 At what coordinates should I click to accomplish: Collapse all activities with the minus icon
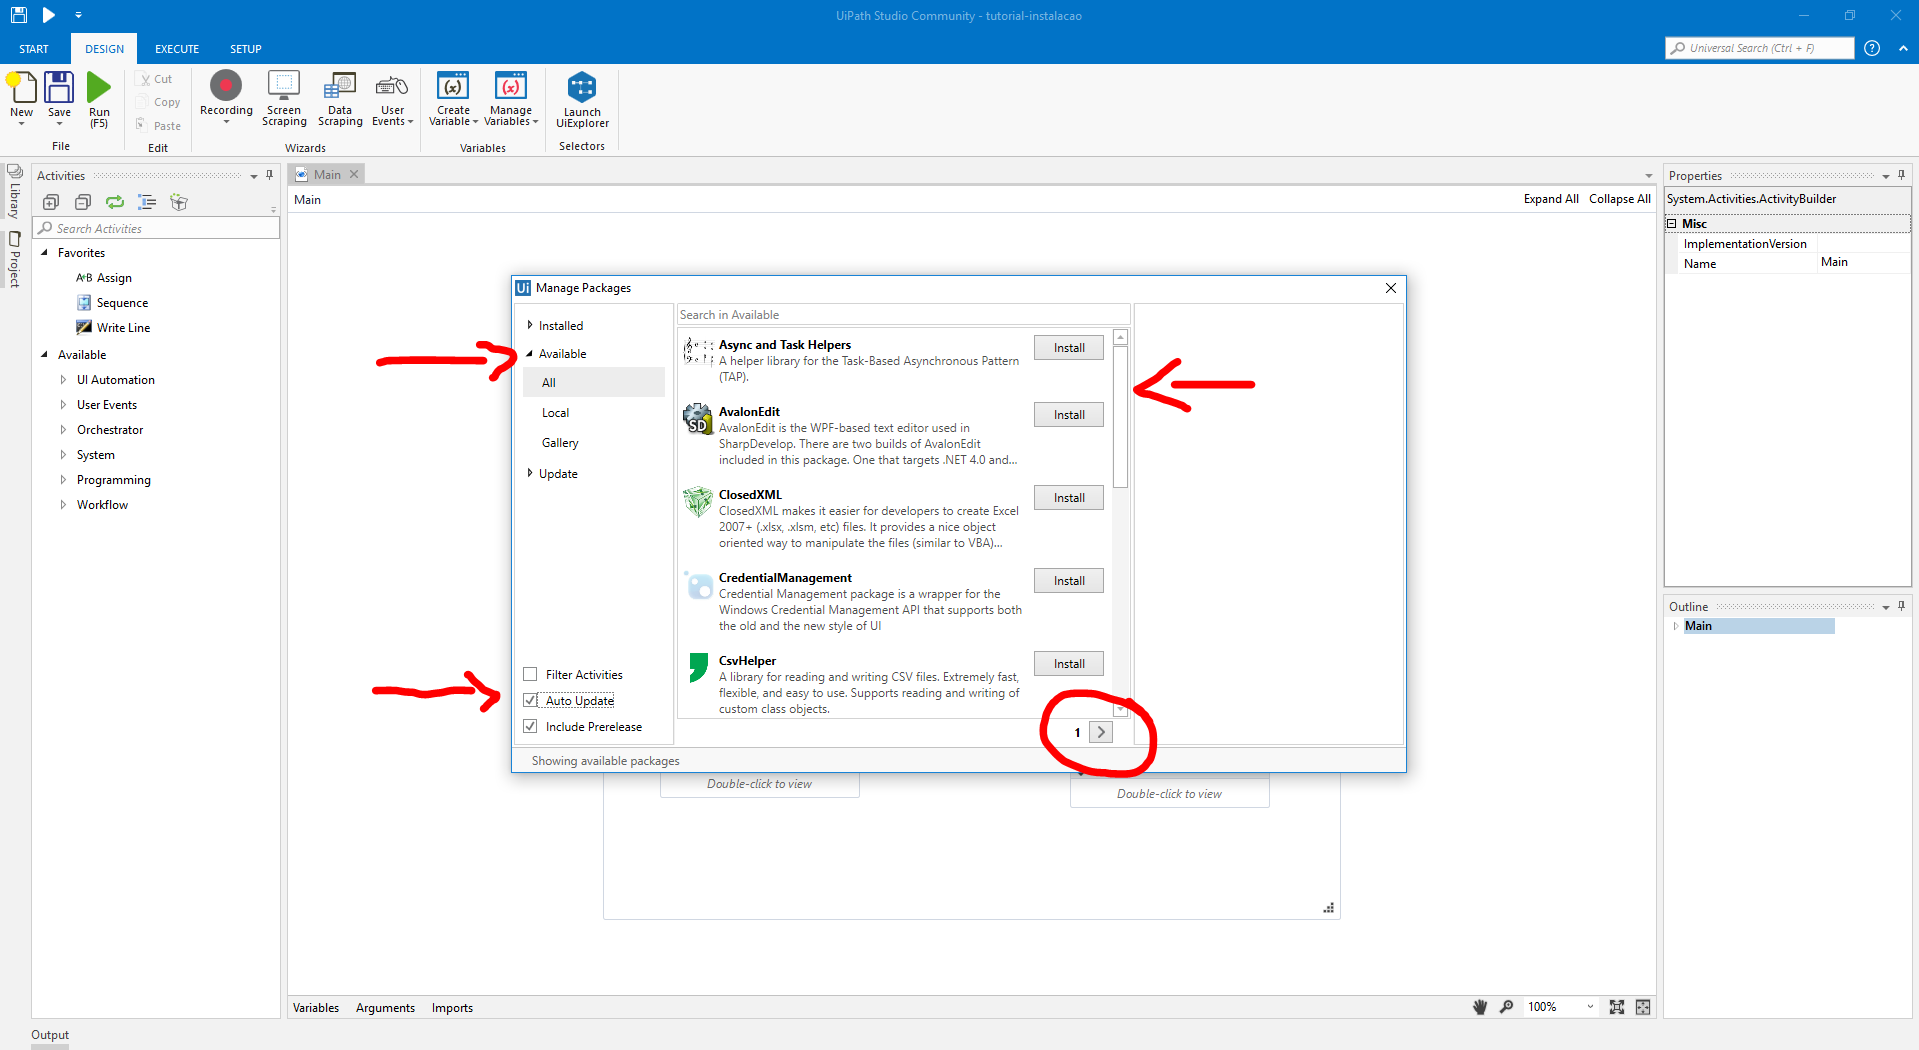pos(83,202)
